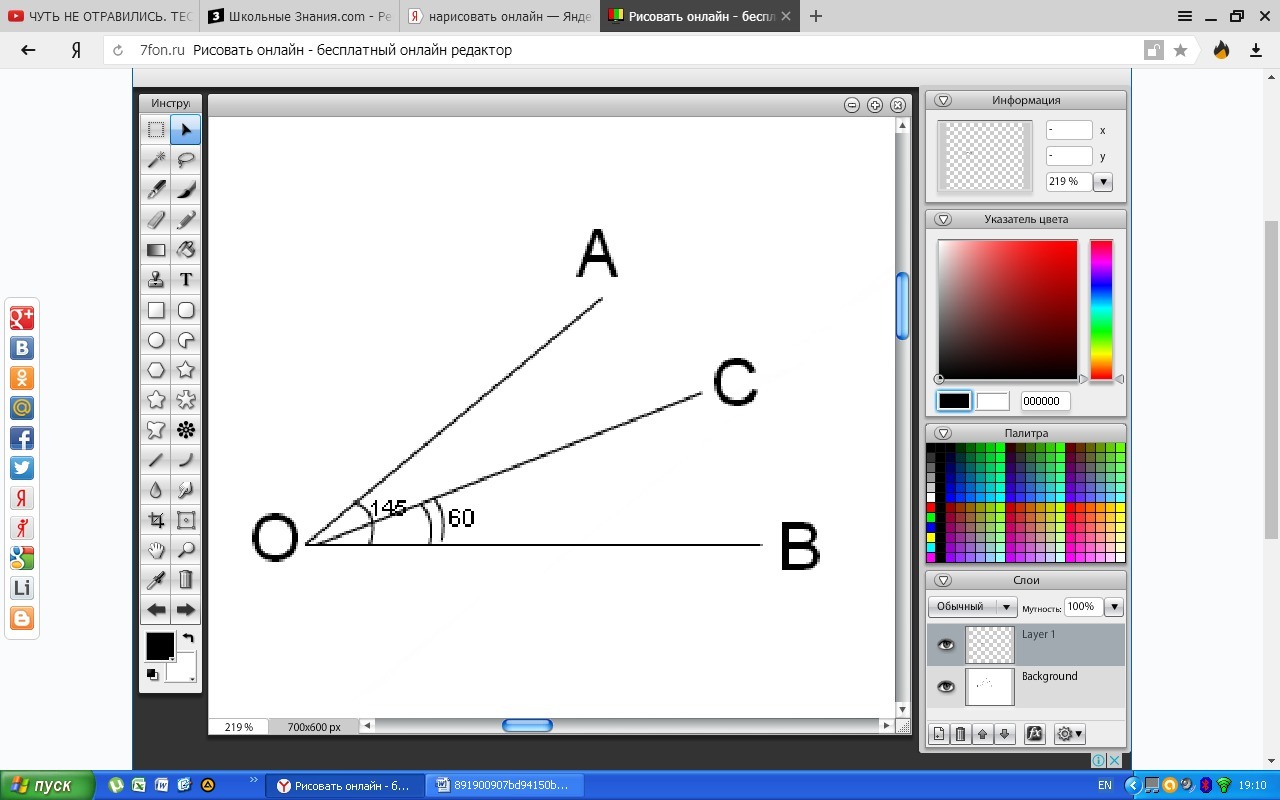Viewport: 1280px width, 800px height.
Task: Click the layer effects fx button
Action: (1035, 734)
